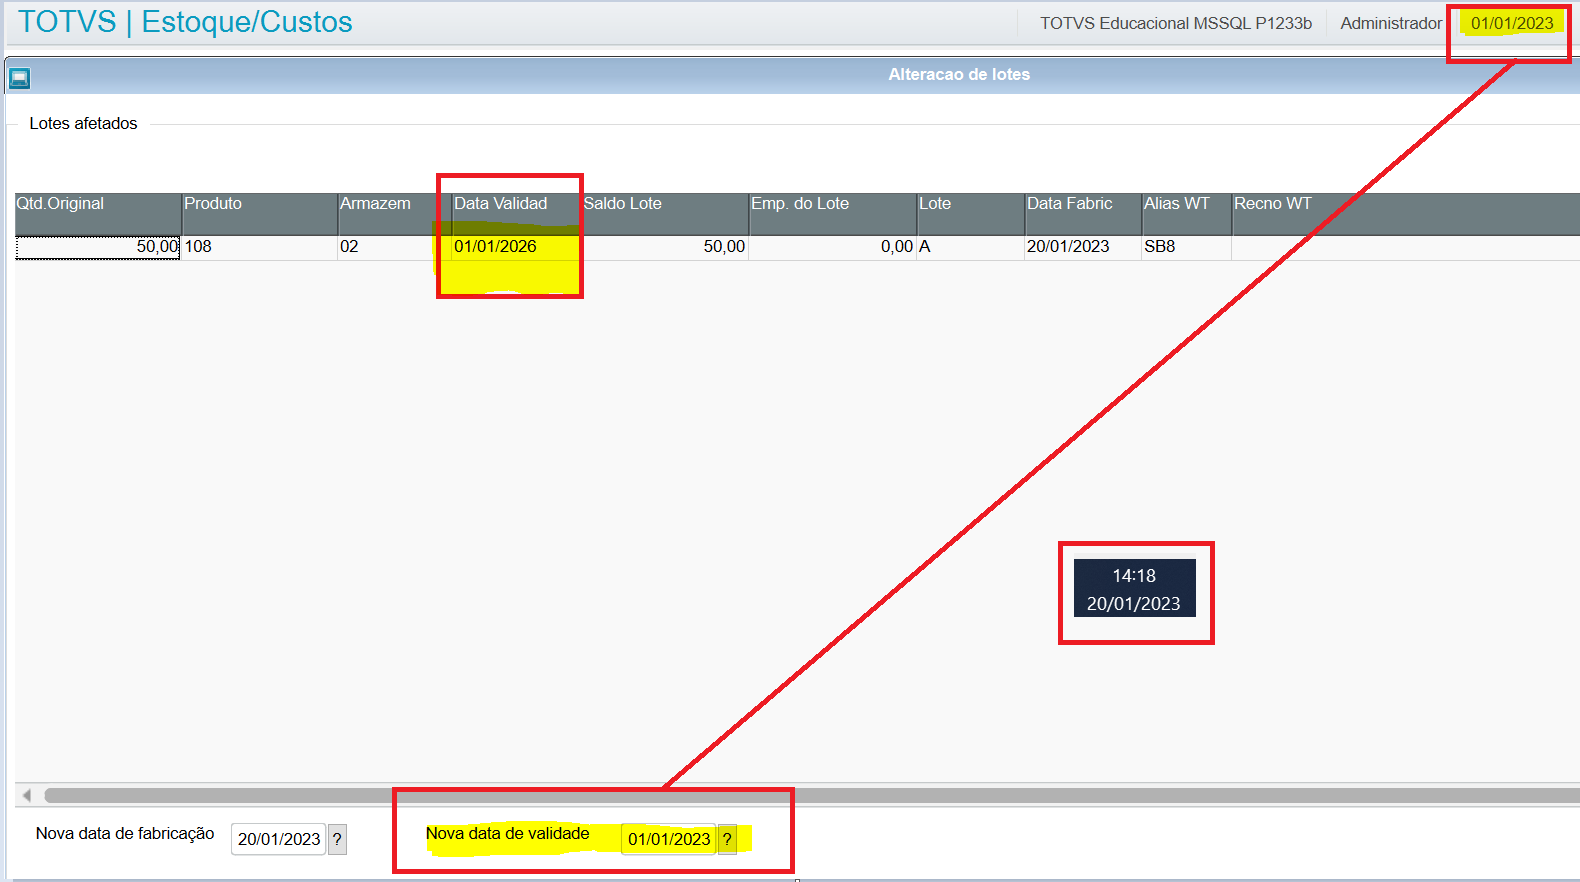Select Data Fabric cell 20/01/2023

(1083, 247)
